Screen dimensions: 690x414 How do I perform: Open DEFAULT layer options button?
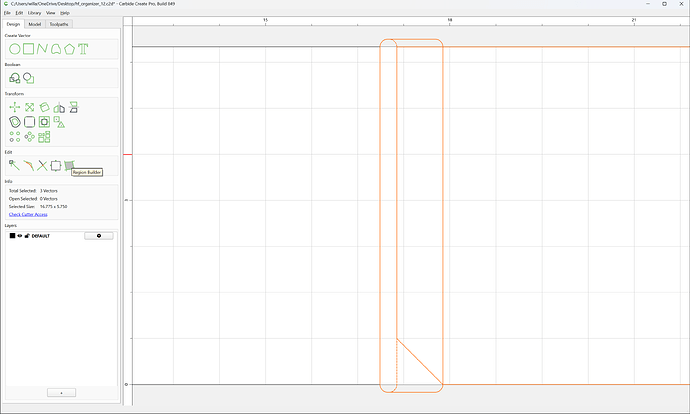point(99,236)
